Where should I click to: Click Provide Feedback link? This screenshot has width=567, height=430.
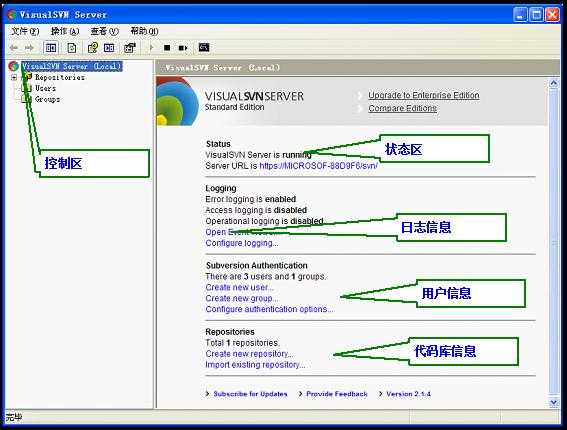coord(337,394)
